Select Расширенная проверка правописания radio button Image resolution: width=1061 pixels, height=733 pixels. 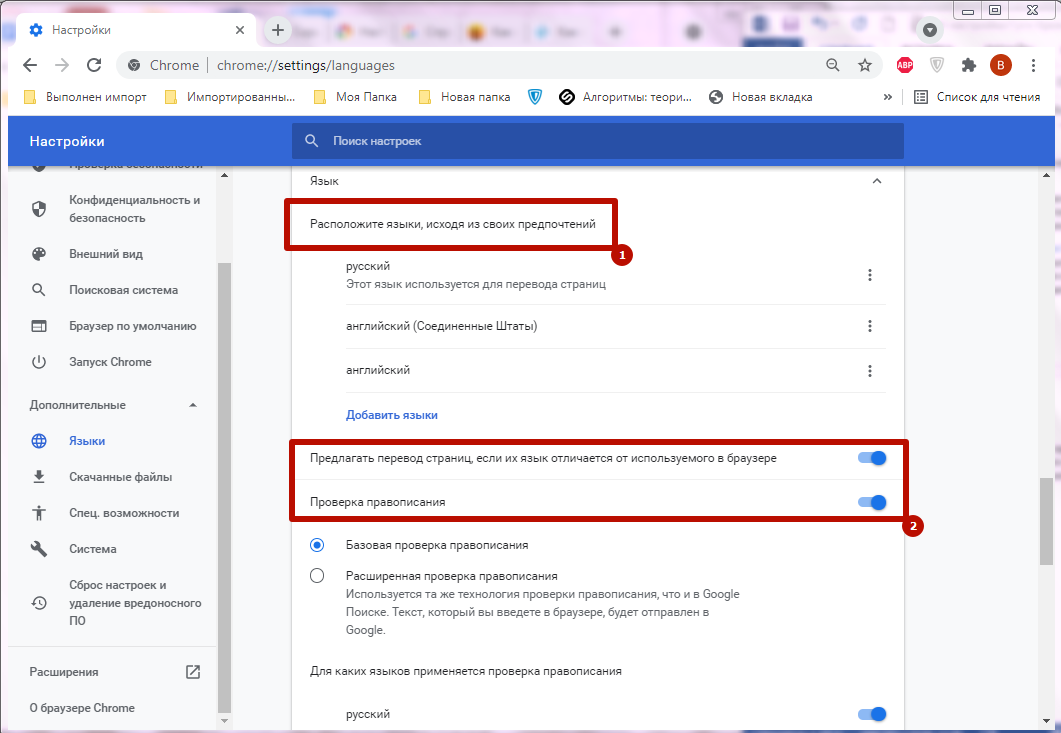(x=317, y=576)
